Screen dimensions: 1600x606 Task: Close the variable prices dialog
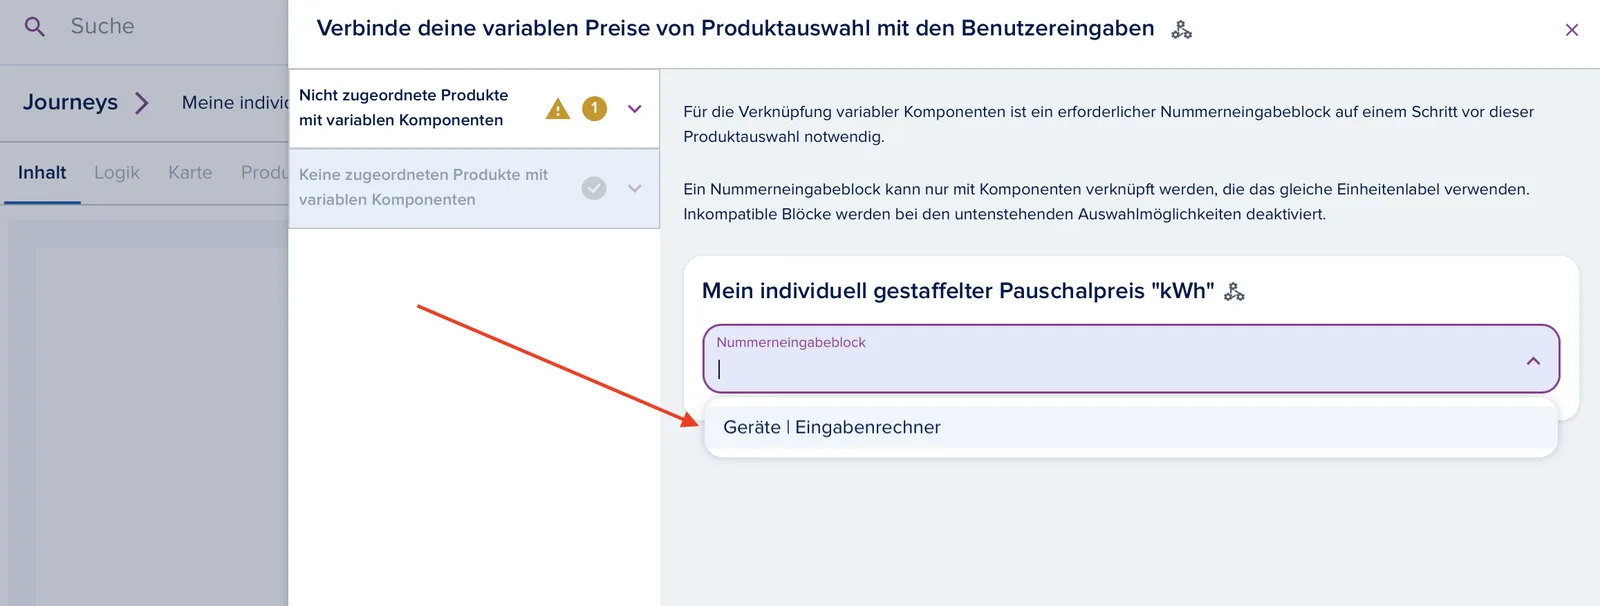coord(1572,30)
